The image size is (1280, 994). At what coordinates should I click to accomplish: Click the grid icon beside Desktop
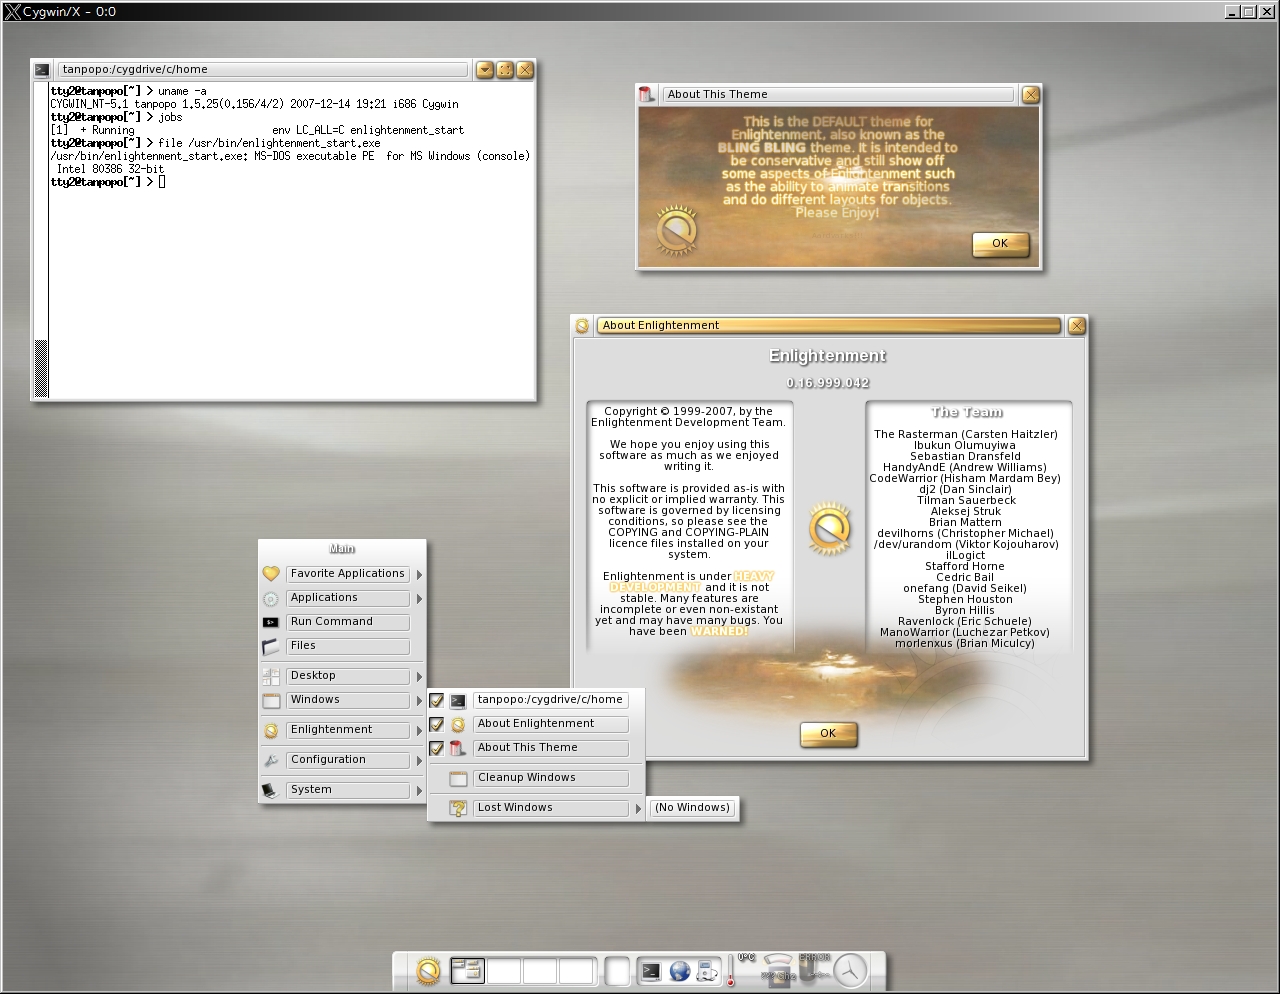(x=271, y=677)
